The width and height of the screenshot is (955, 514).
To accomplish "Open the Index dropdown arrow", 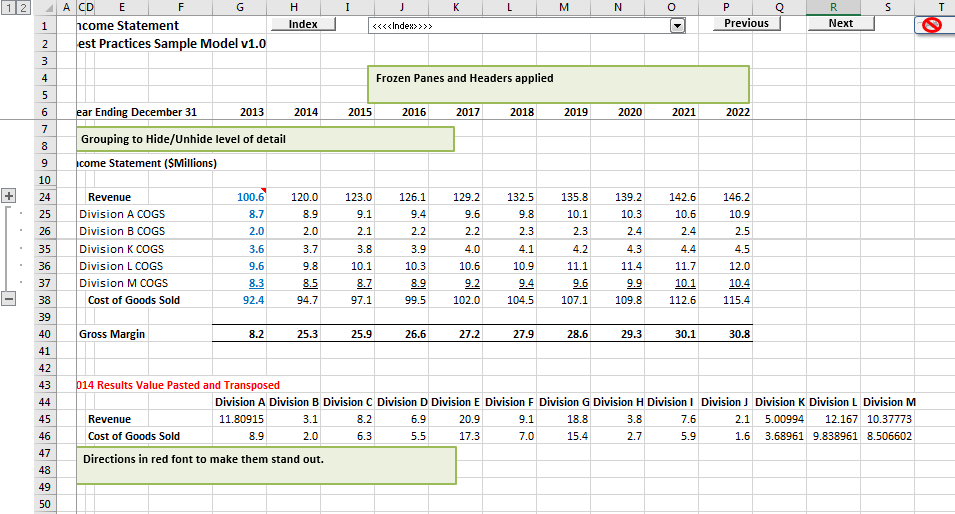I will tap(677, 25).
